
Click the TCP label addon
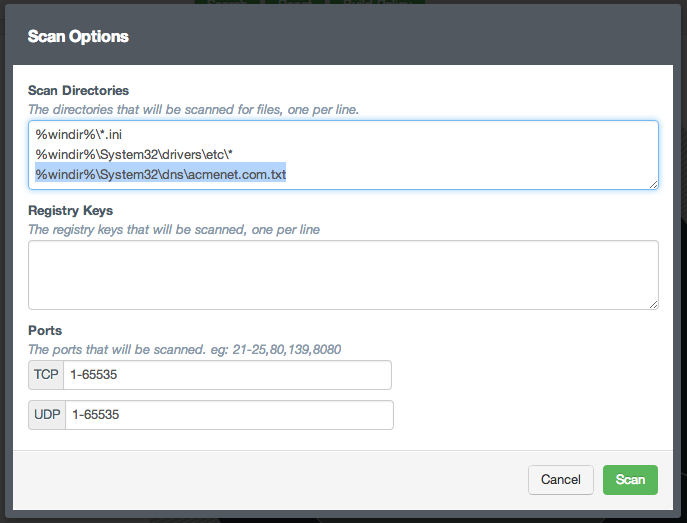pos(47,375)
